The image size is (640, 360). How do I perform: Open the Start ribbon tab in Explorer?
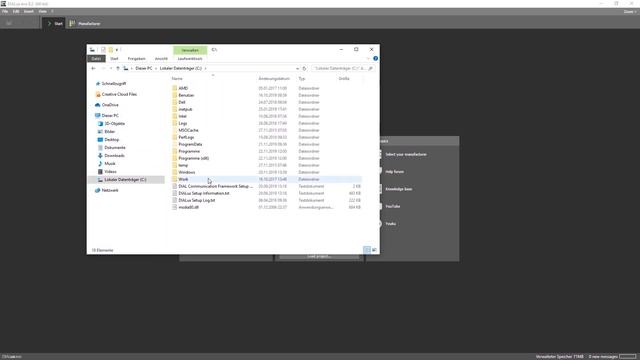[114, 59]
